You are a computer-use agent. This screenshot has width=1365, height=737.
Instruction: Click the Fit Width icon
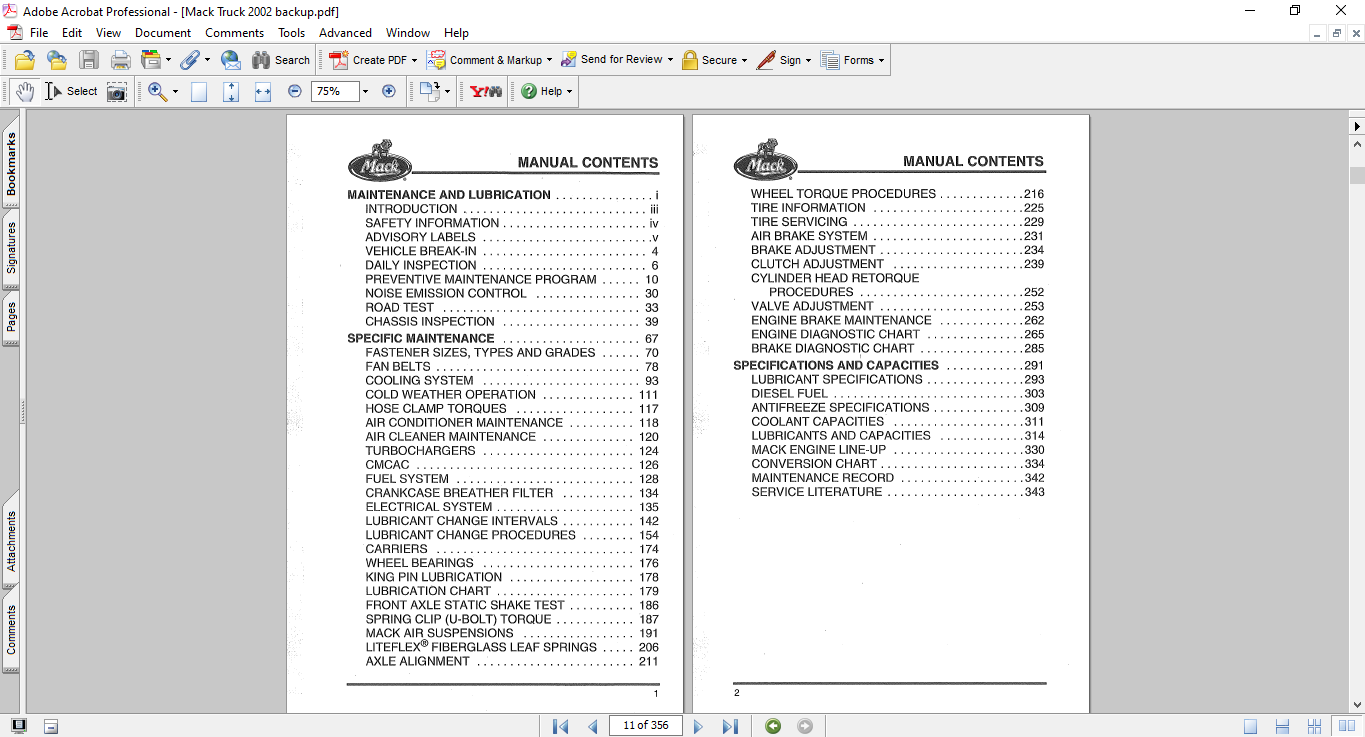(x=263, y=91)
